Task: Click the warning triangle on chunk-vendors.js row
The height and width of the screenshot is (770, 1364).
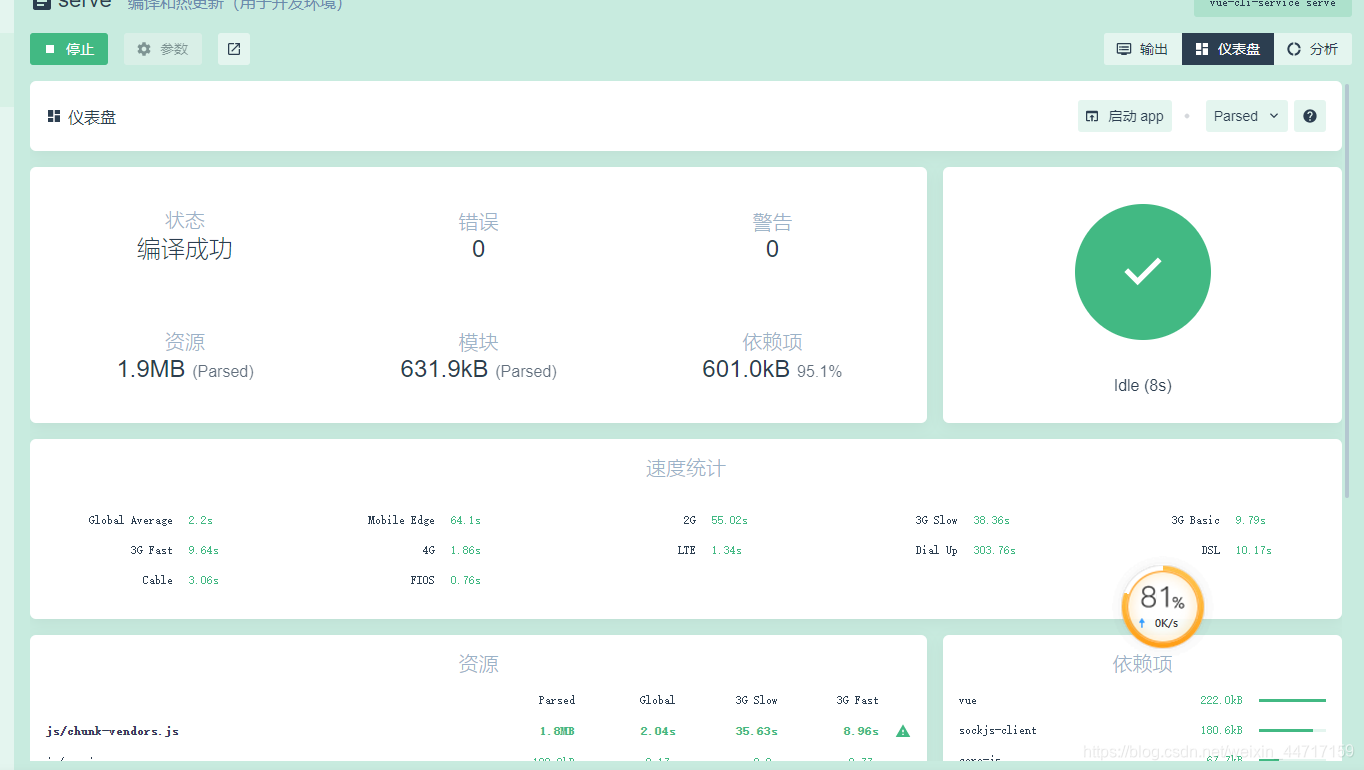Action: pos(903,731)
